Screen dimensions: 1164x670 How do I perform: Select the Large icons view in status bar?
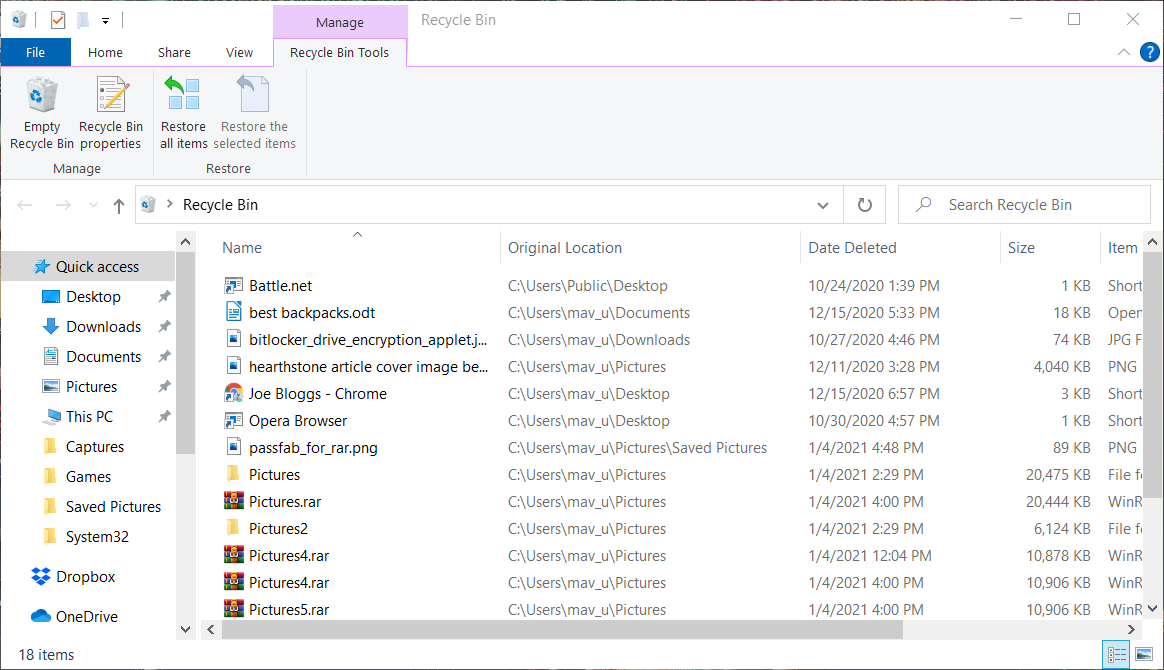[x=1144, y=654]
